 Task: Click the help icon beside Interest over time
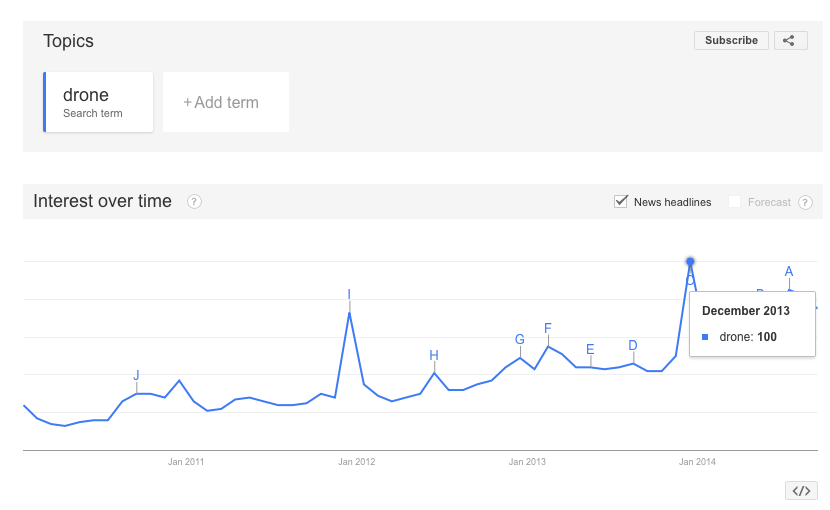coord(194,202)
